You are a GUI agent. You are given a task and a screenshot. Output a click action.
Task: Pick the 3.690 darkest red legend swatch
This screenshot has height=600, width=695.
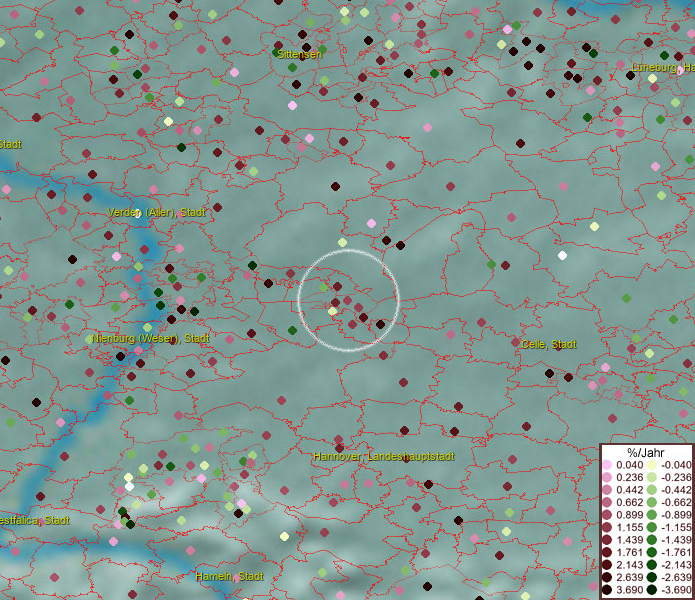[608, 590]
